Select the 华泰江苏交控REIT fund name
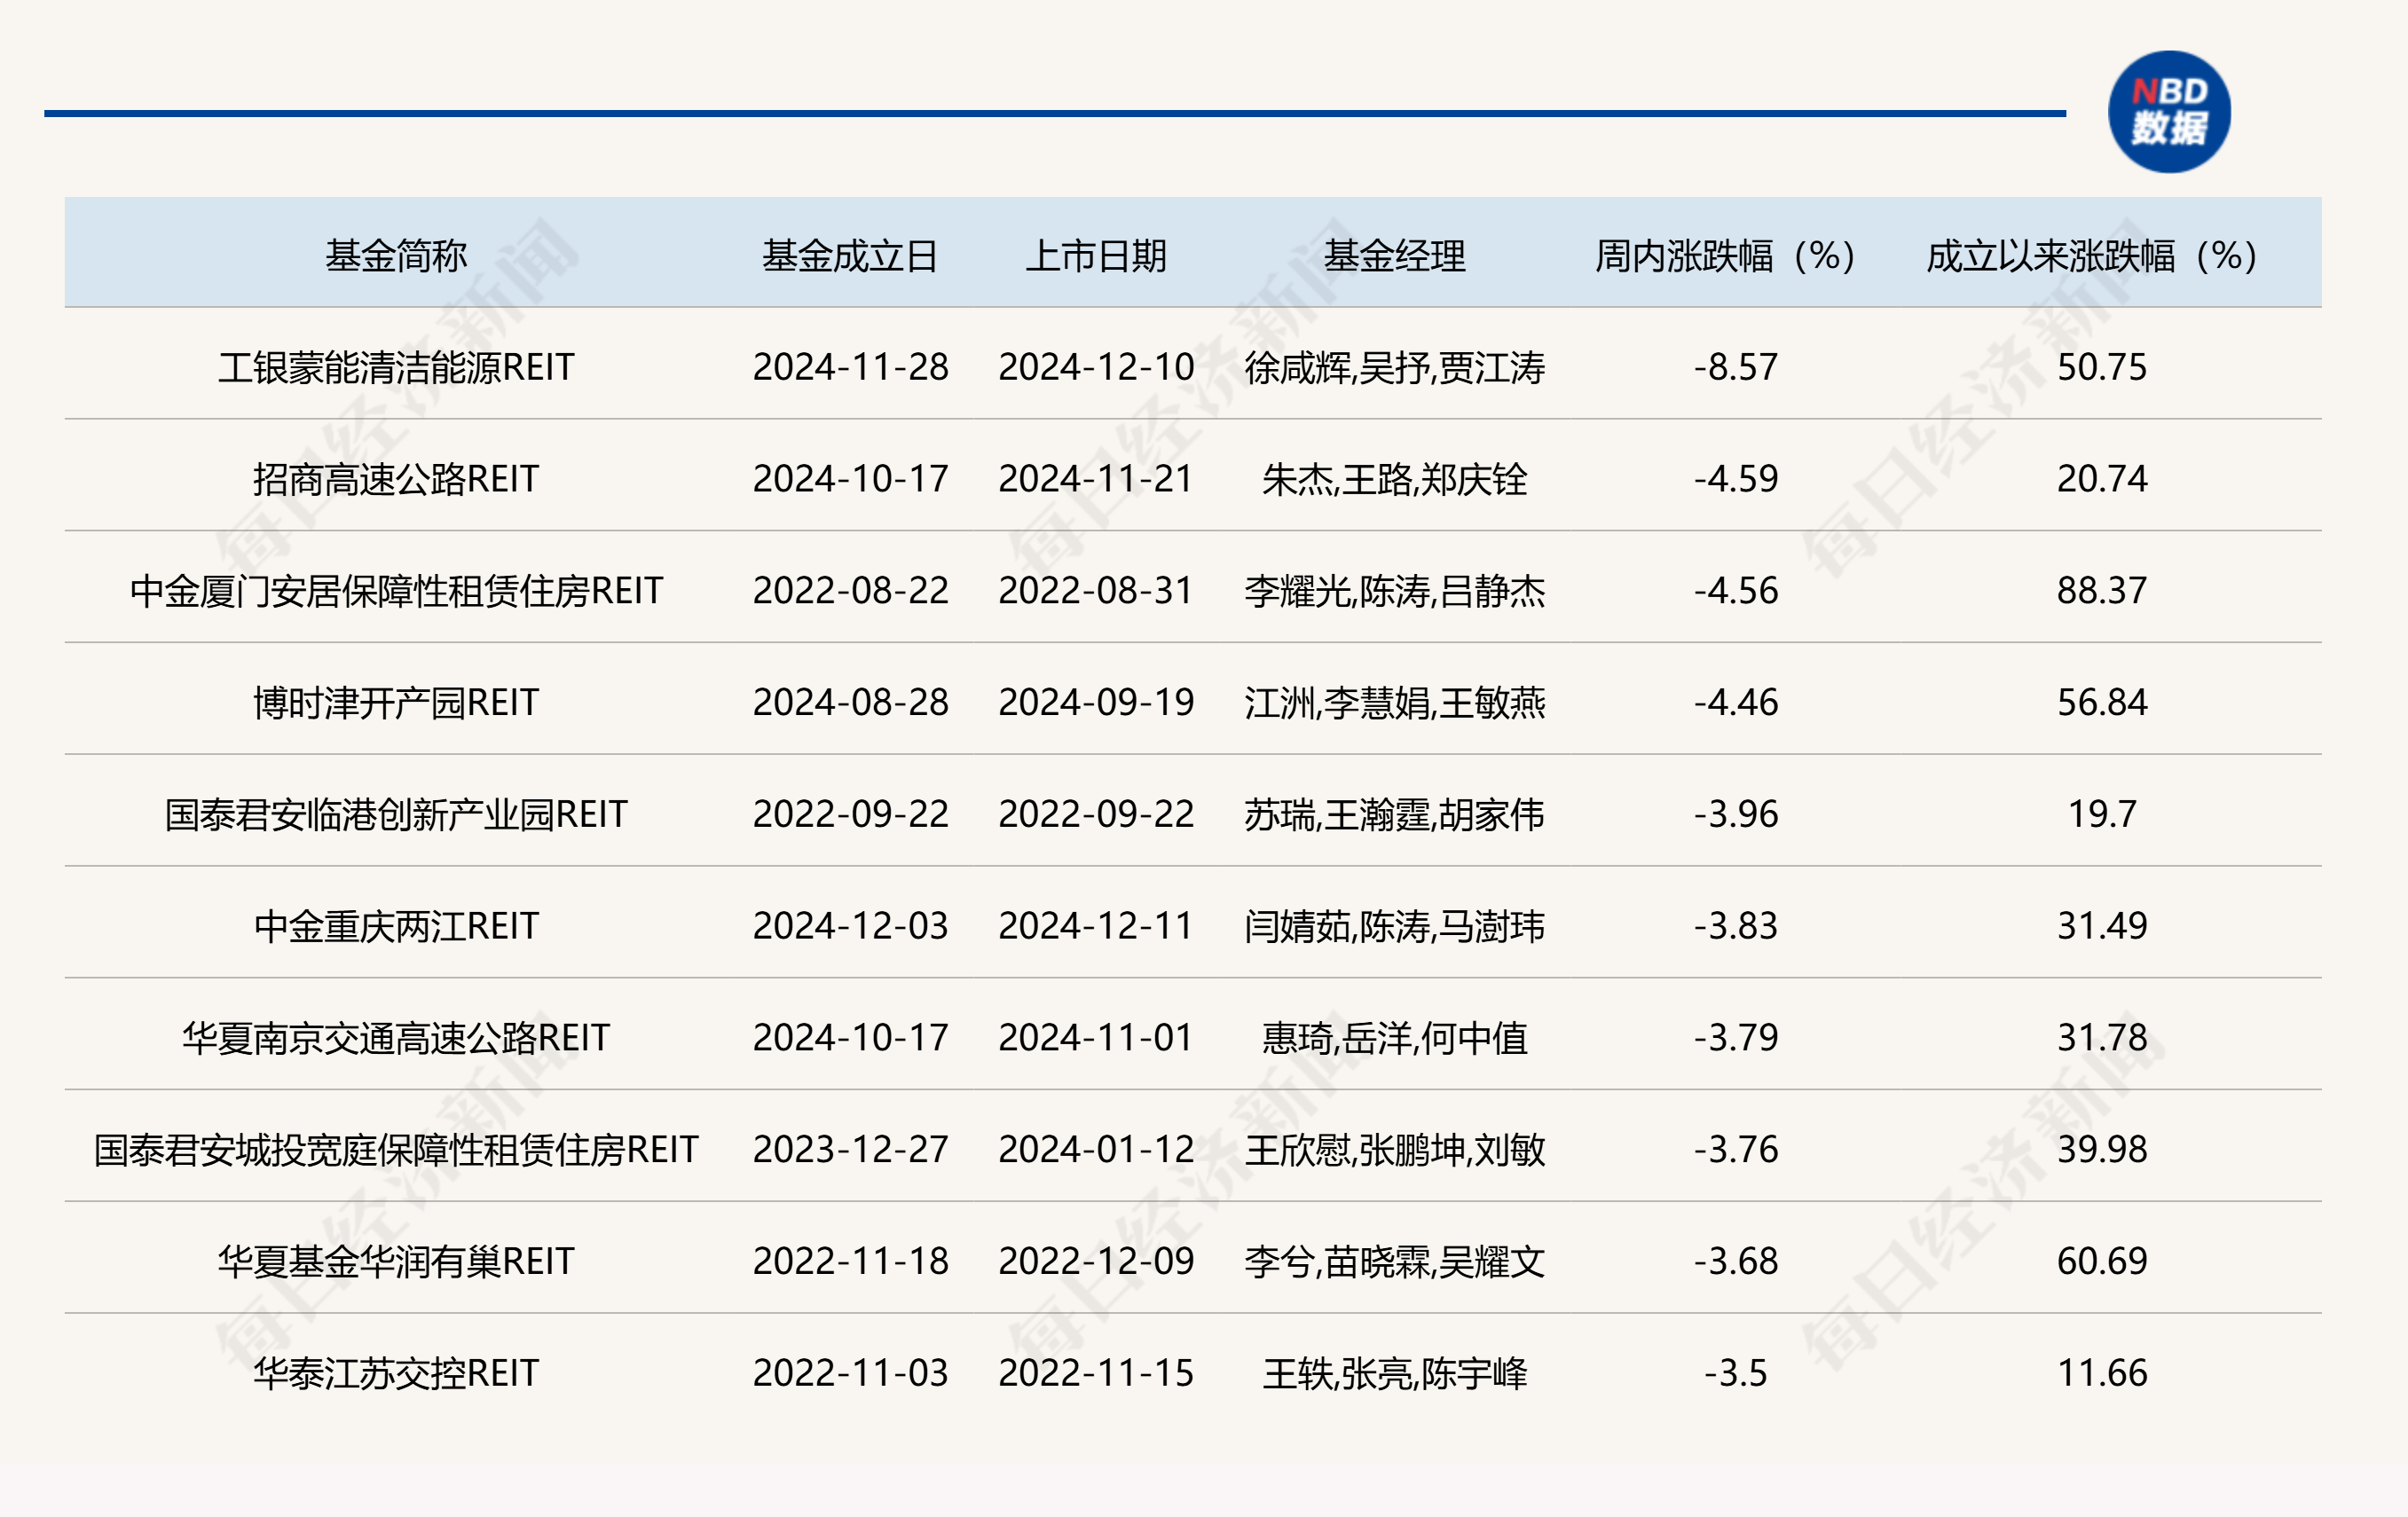The image size is (2408, 1517). [396, 1373]
